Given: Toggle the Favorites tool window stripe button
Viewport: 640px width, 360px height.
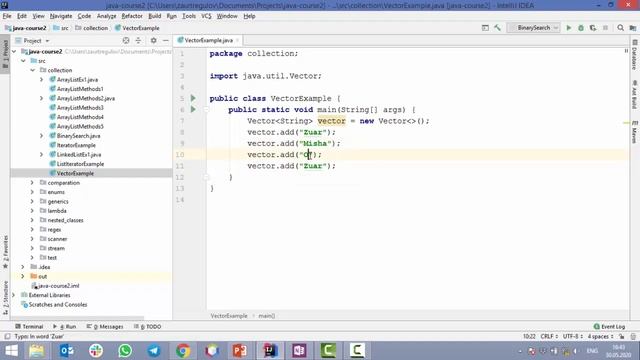Looking at the screenshot, I should click(x=5, y=252).
